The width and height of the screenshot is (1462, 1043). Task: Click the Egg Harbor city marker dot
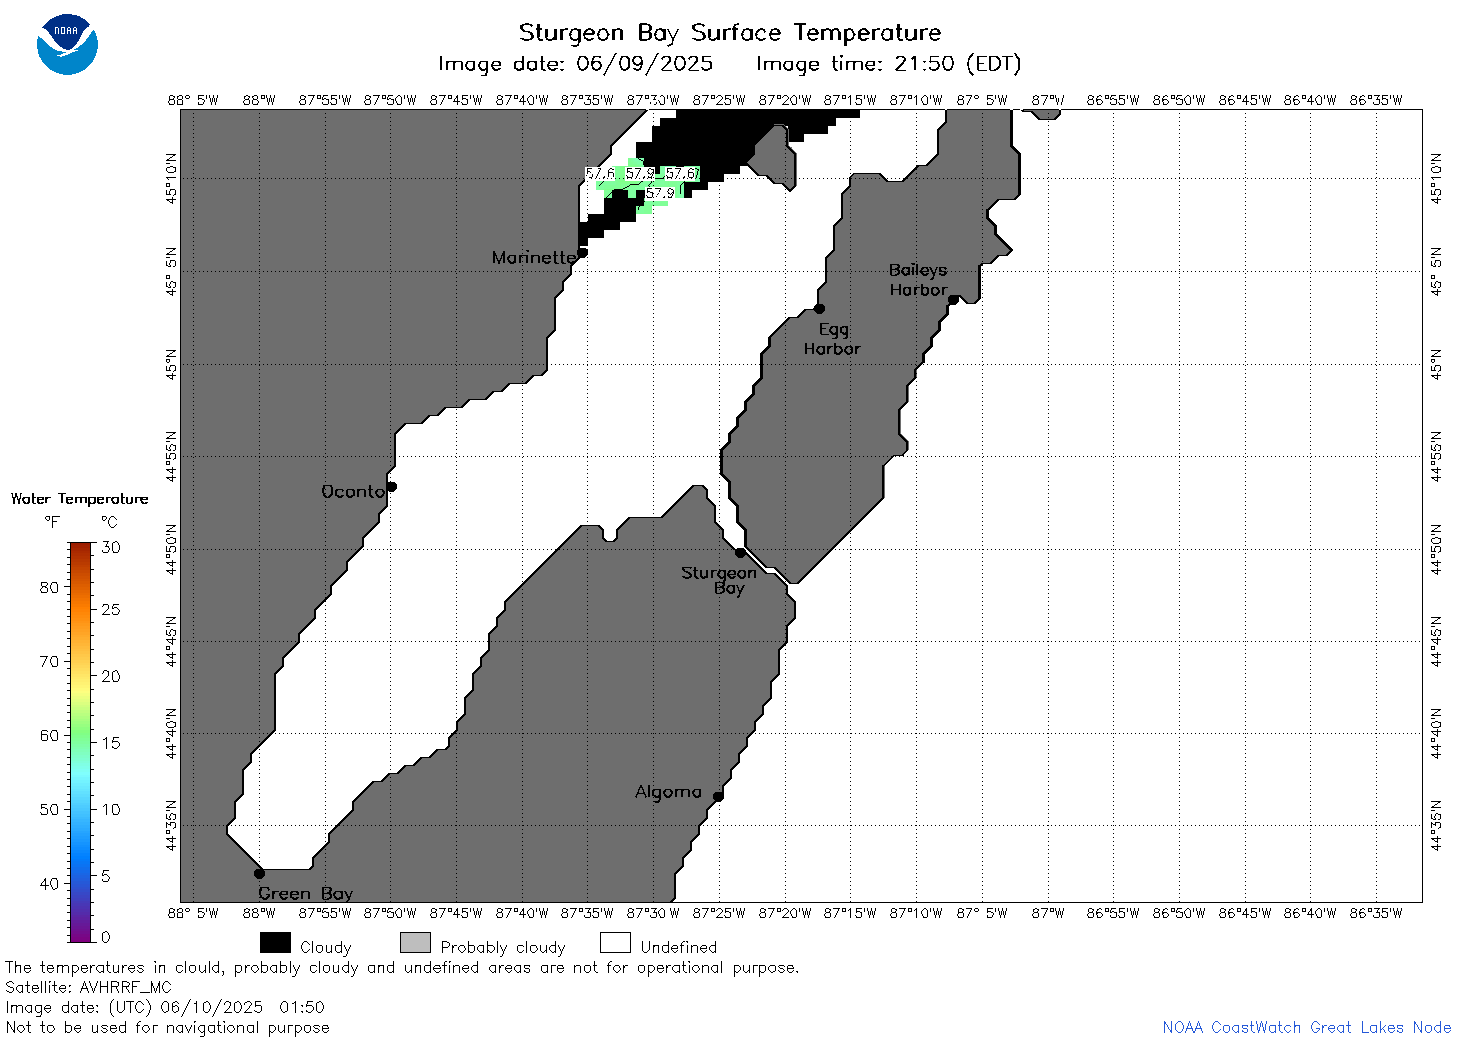click(x=819, y=308)
